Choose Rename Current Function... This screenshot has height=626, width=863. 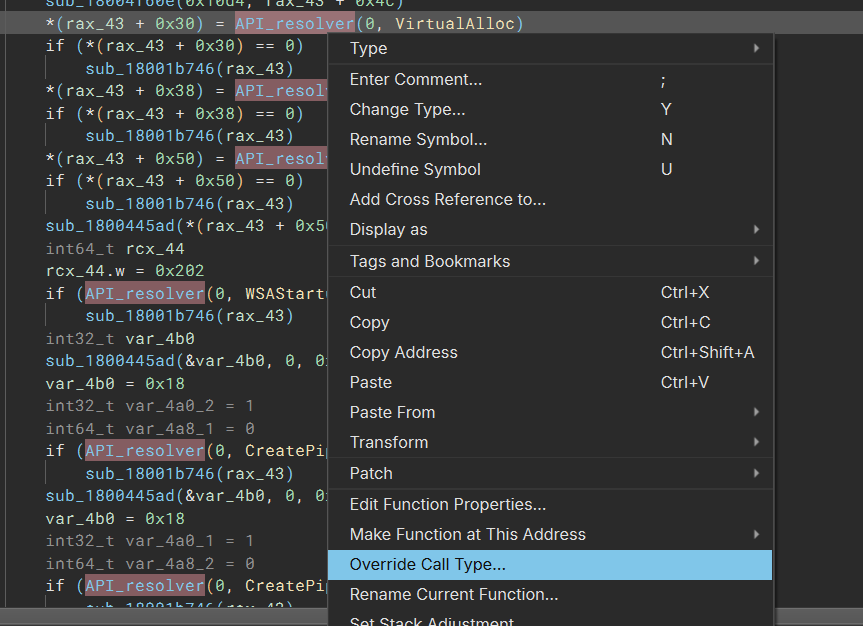tap(550, 595)
